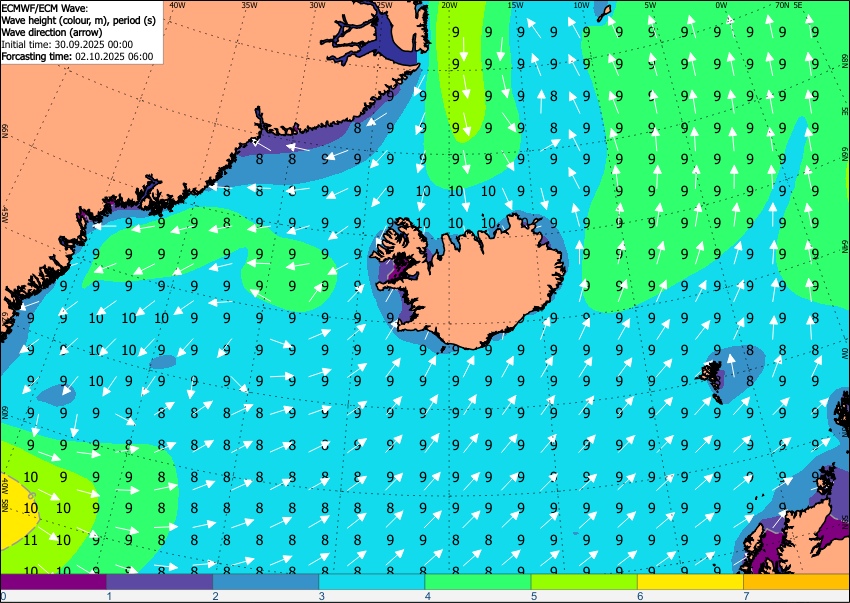Click the 70N latitude label
850x603 pixels.
(x=782, y=5)
